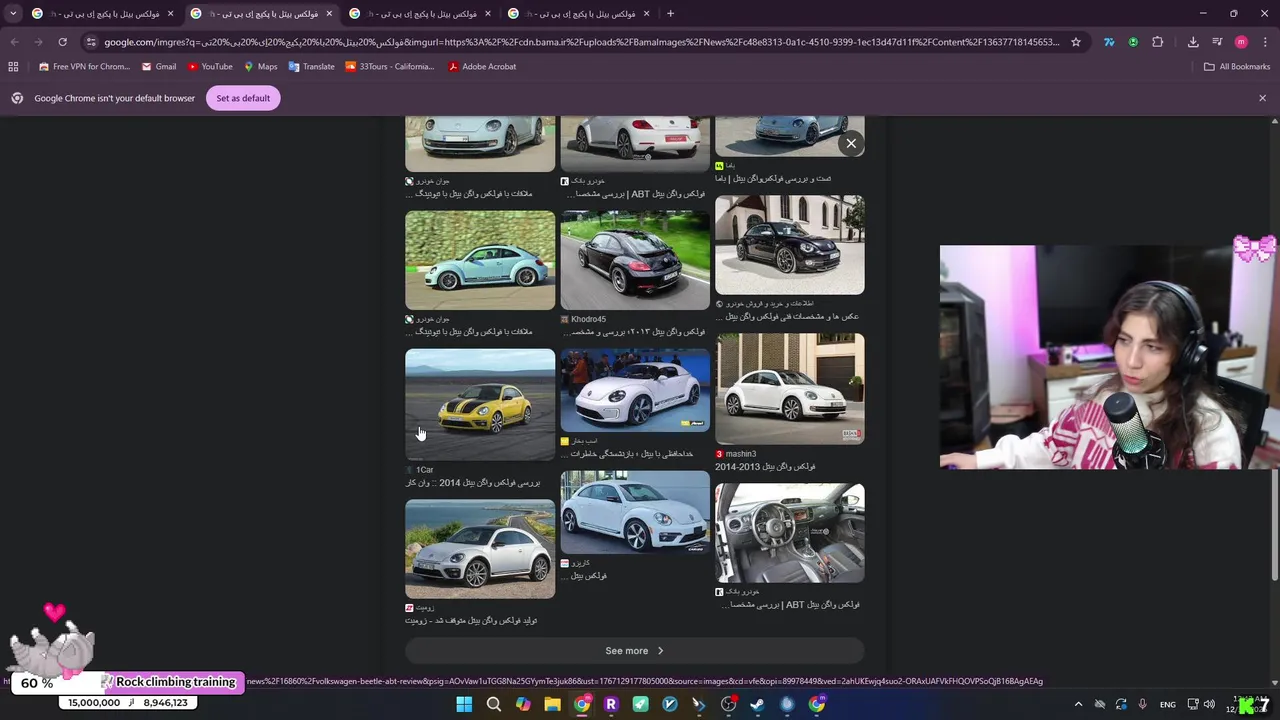Open Free VPN for Chrome bookmark
Image resolution: width=1280 pixels, height=720 pixels.
tap(84, 66)
